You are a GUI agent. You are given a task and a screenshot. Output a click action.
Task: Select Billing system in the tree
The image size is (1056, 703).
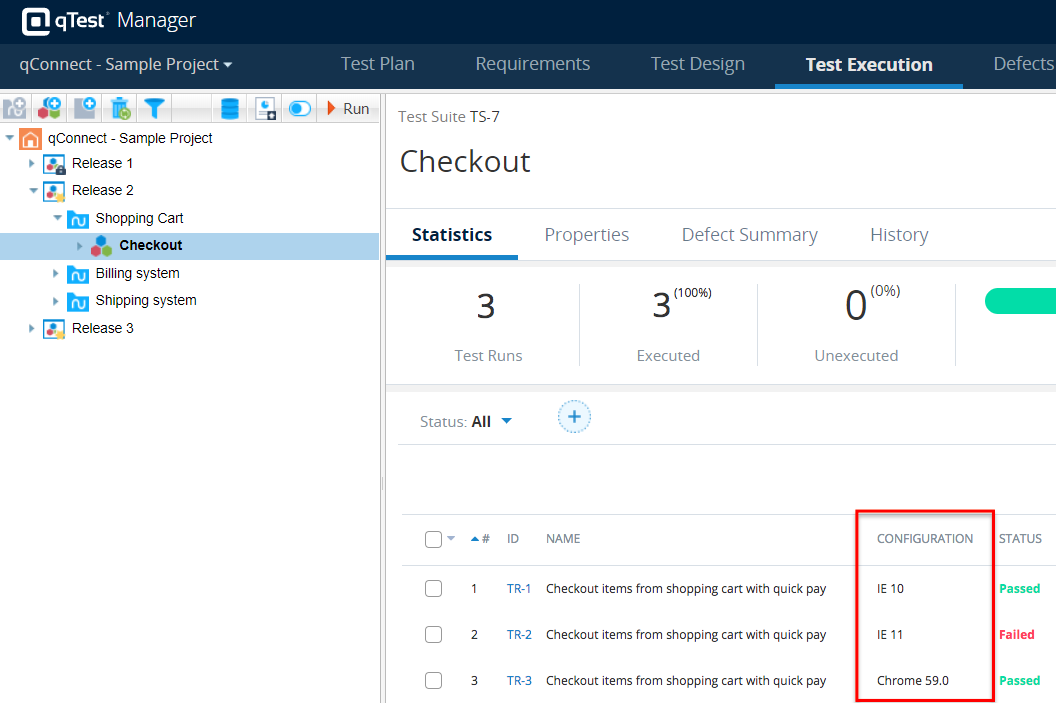point(137,273)
